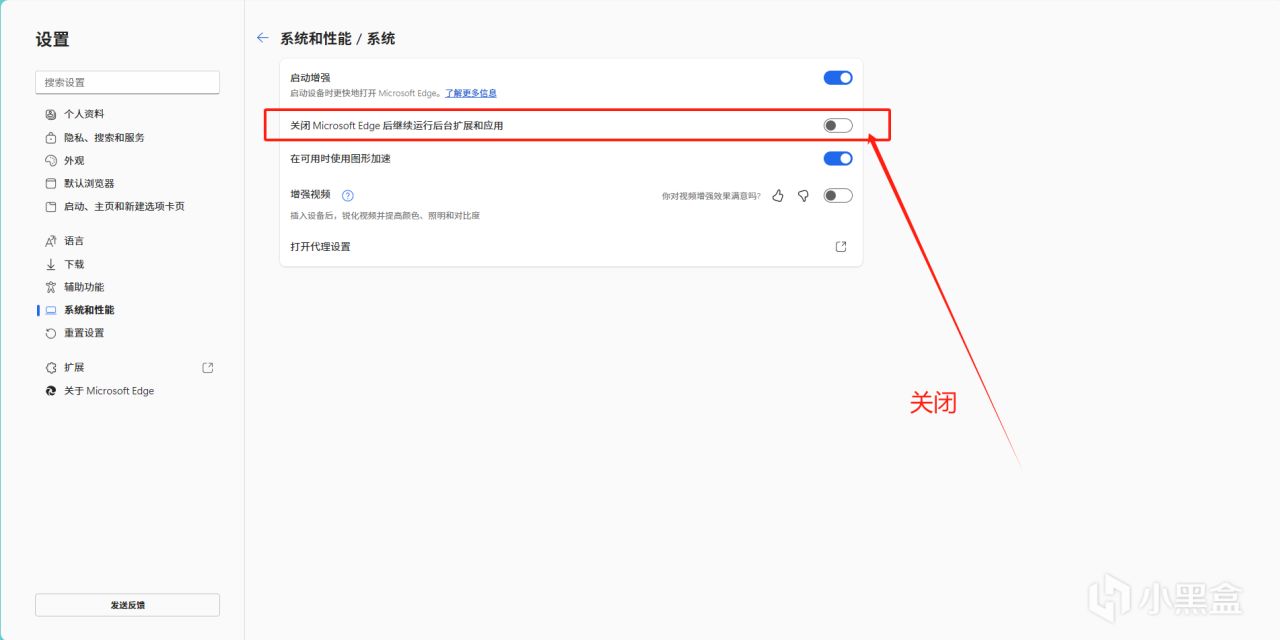Click the 了解更多信息 link
Viewport: 1280px width, 640px height.
(471, 93)
